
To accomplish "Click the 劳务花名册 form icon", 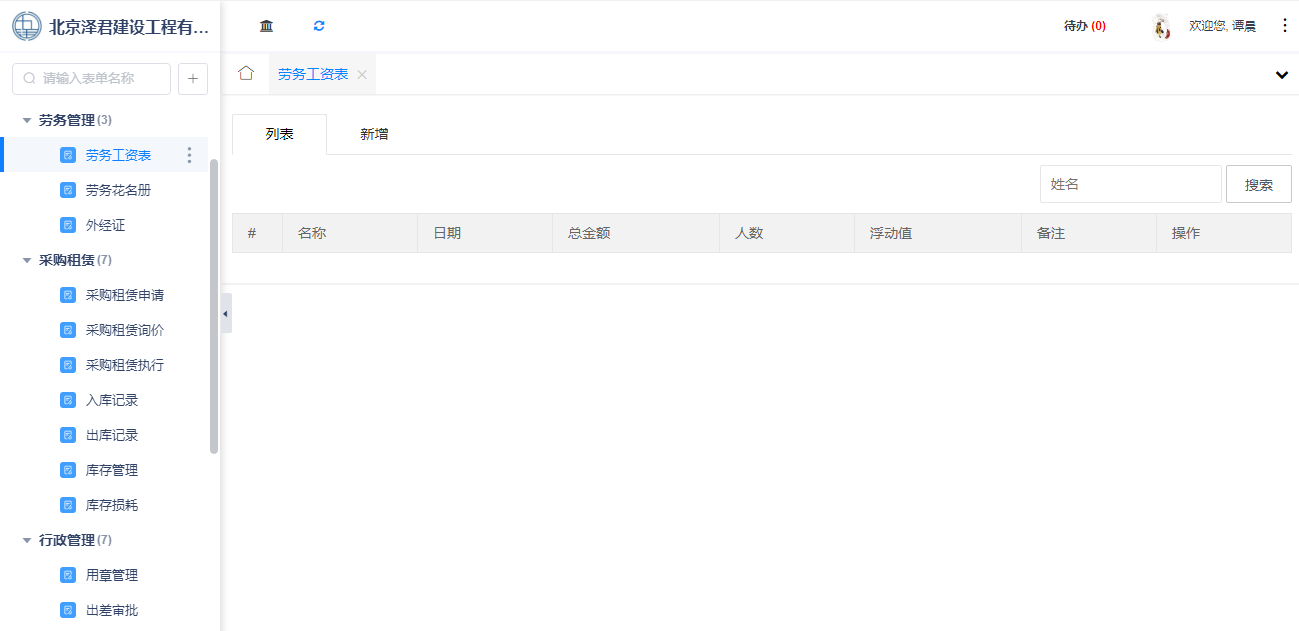I will tap(68, 190).
